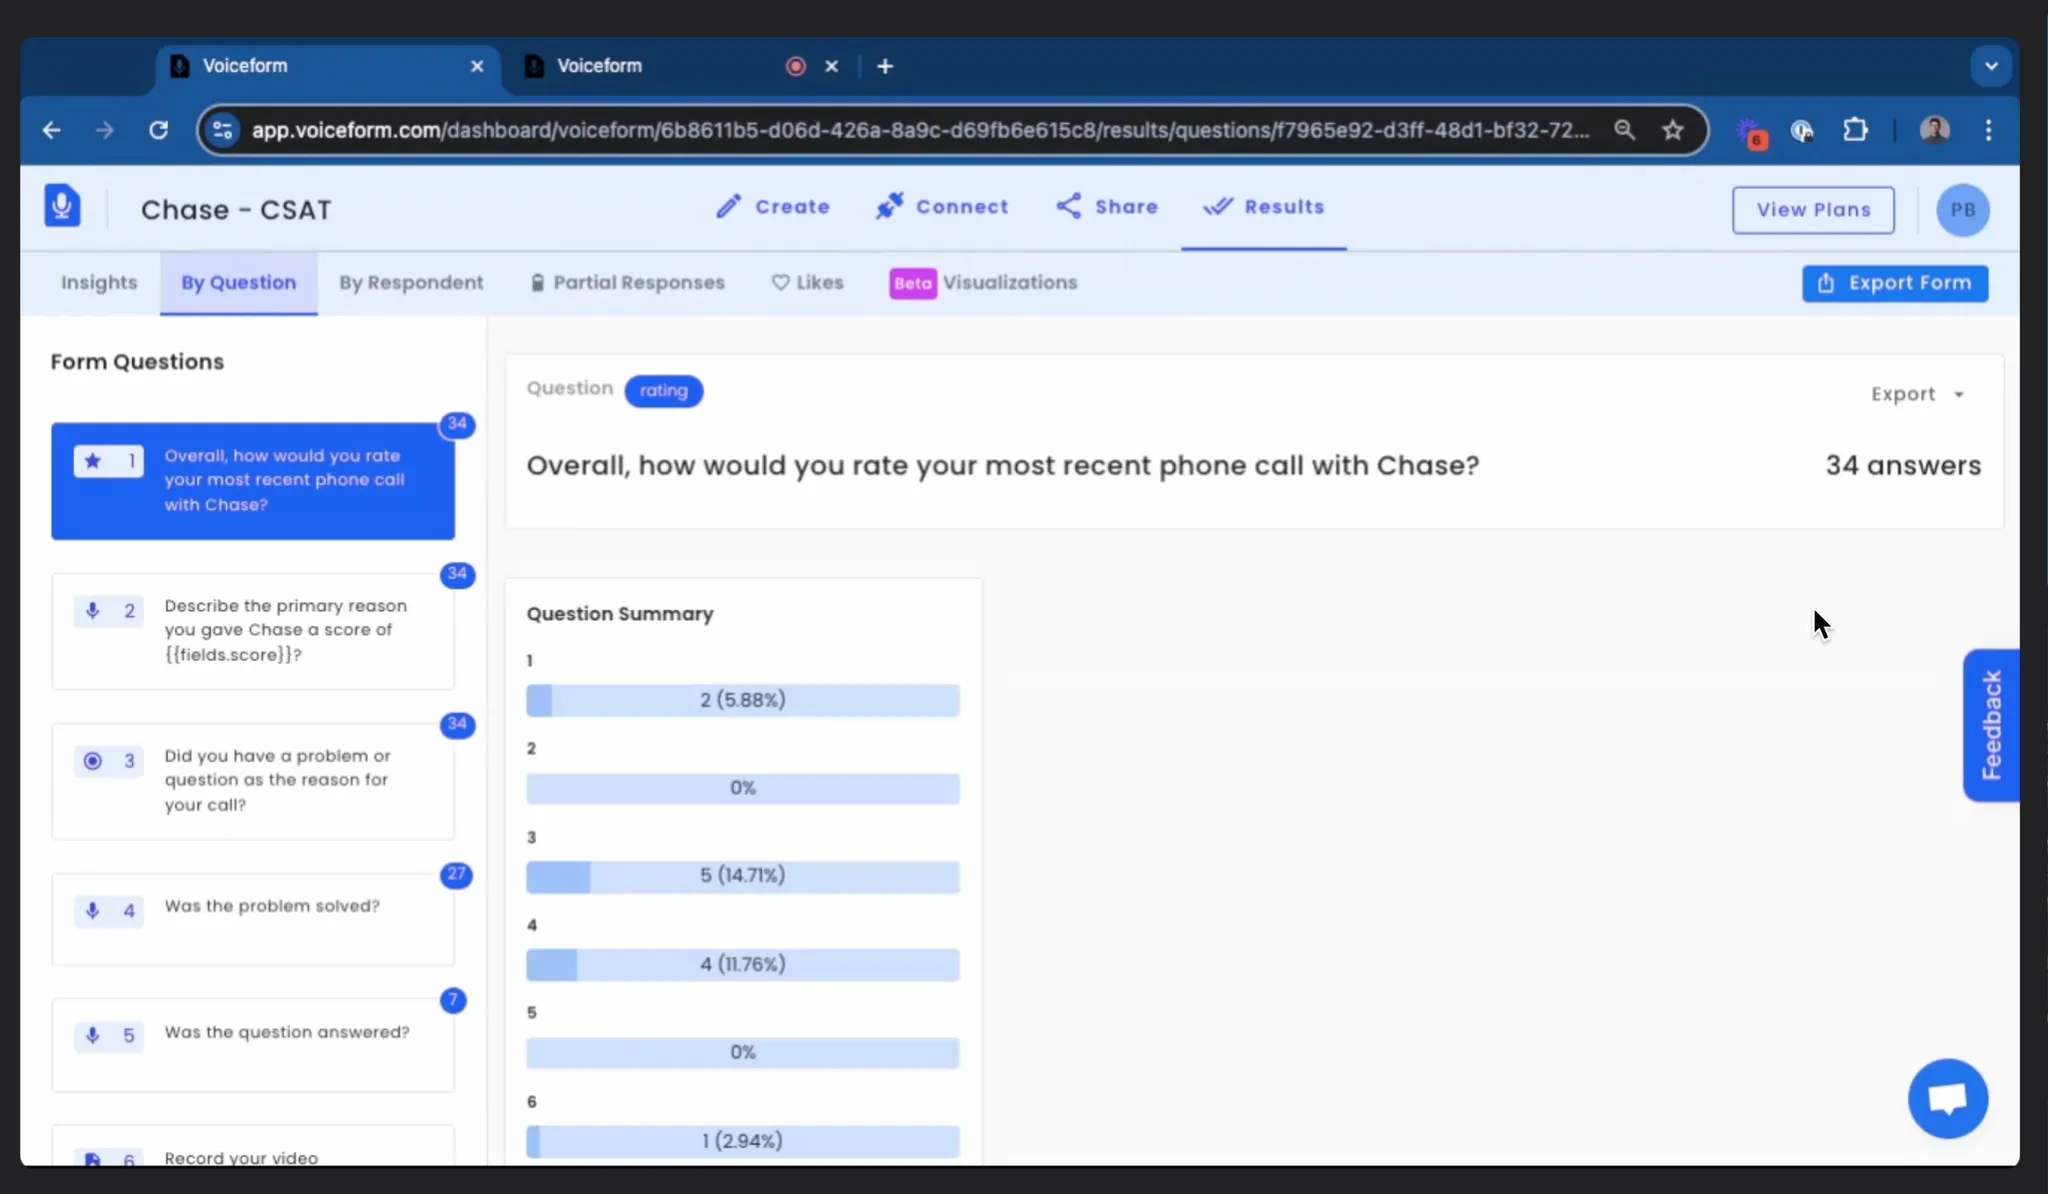Image resolution: width=2048 pixels, height=1194 pixels.
Task: Click the bookmark star icon in address bar
Action: (1673, 130)
